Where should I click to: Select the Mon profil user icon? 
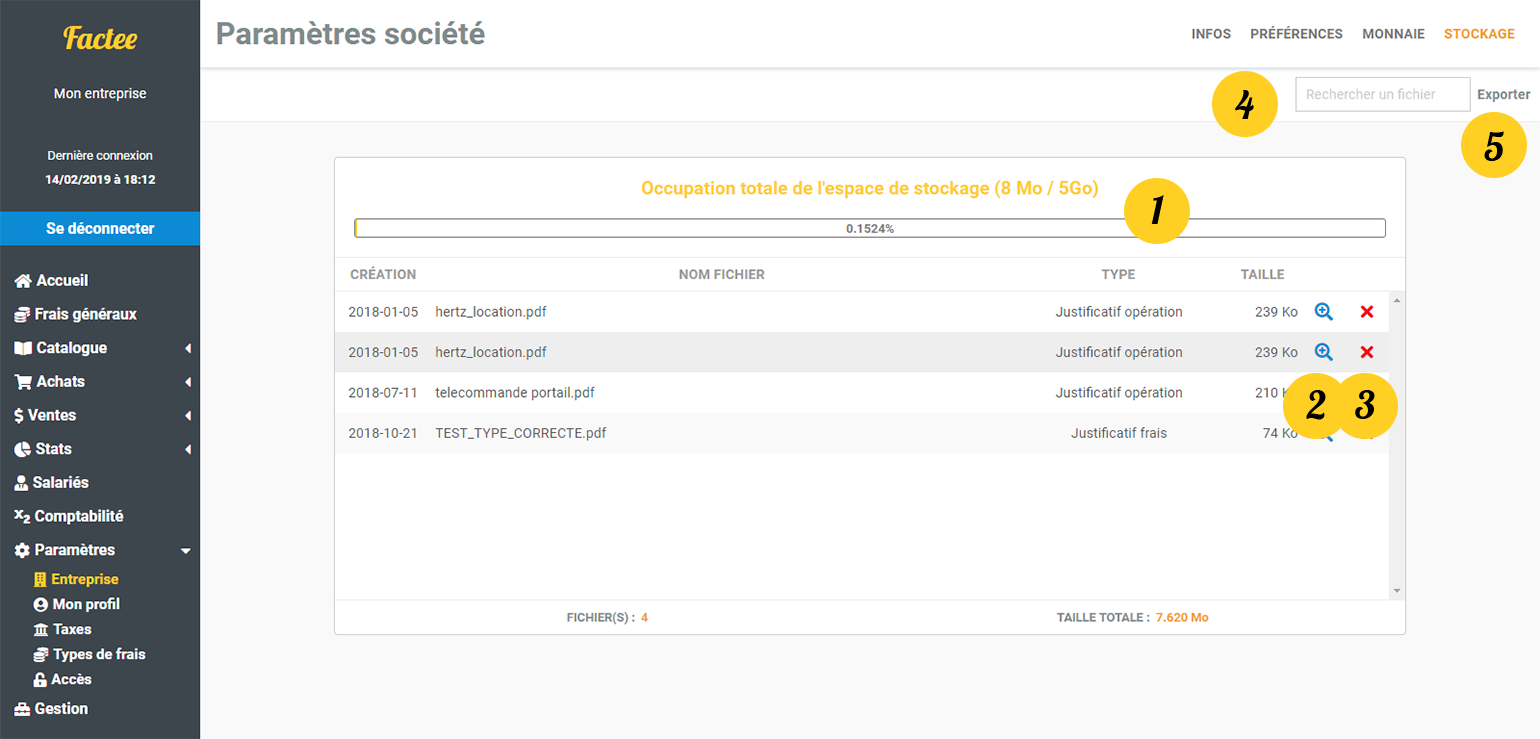[x=40, y=605]
